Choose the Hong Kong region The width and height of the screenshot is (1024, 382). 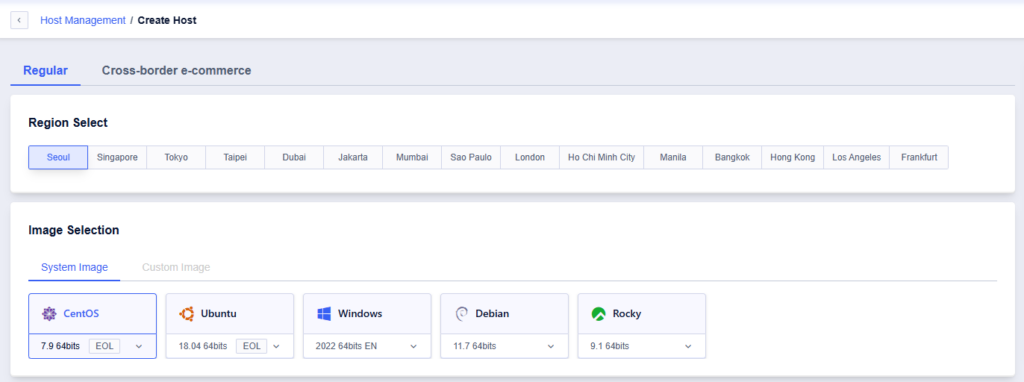792,157
